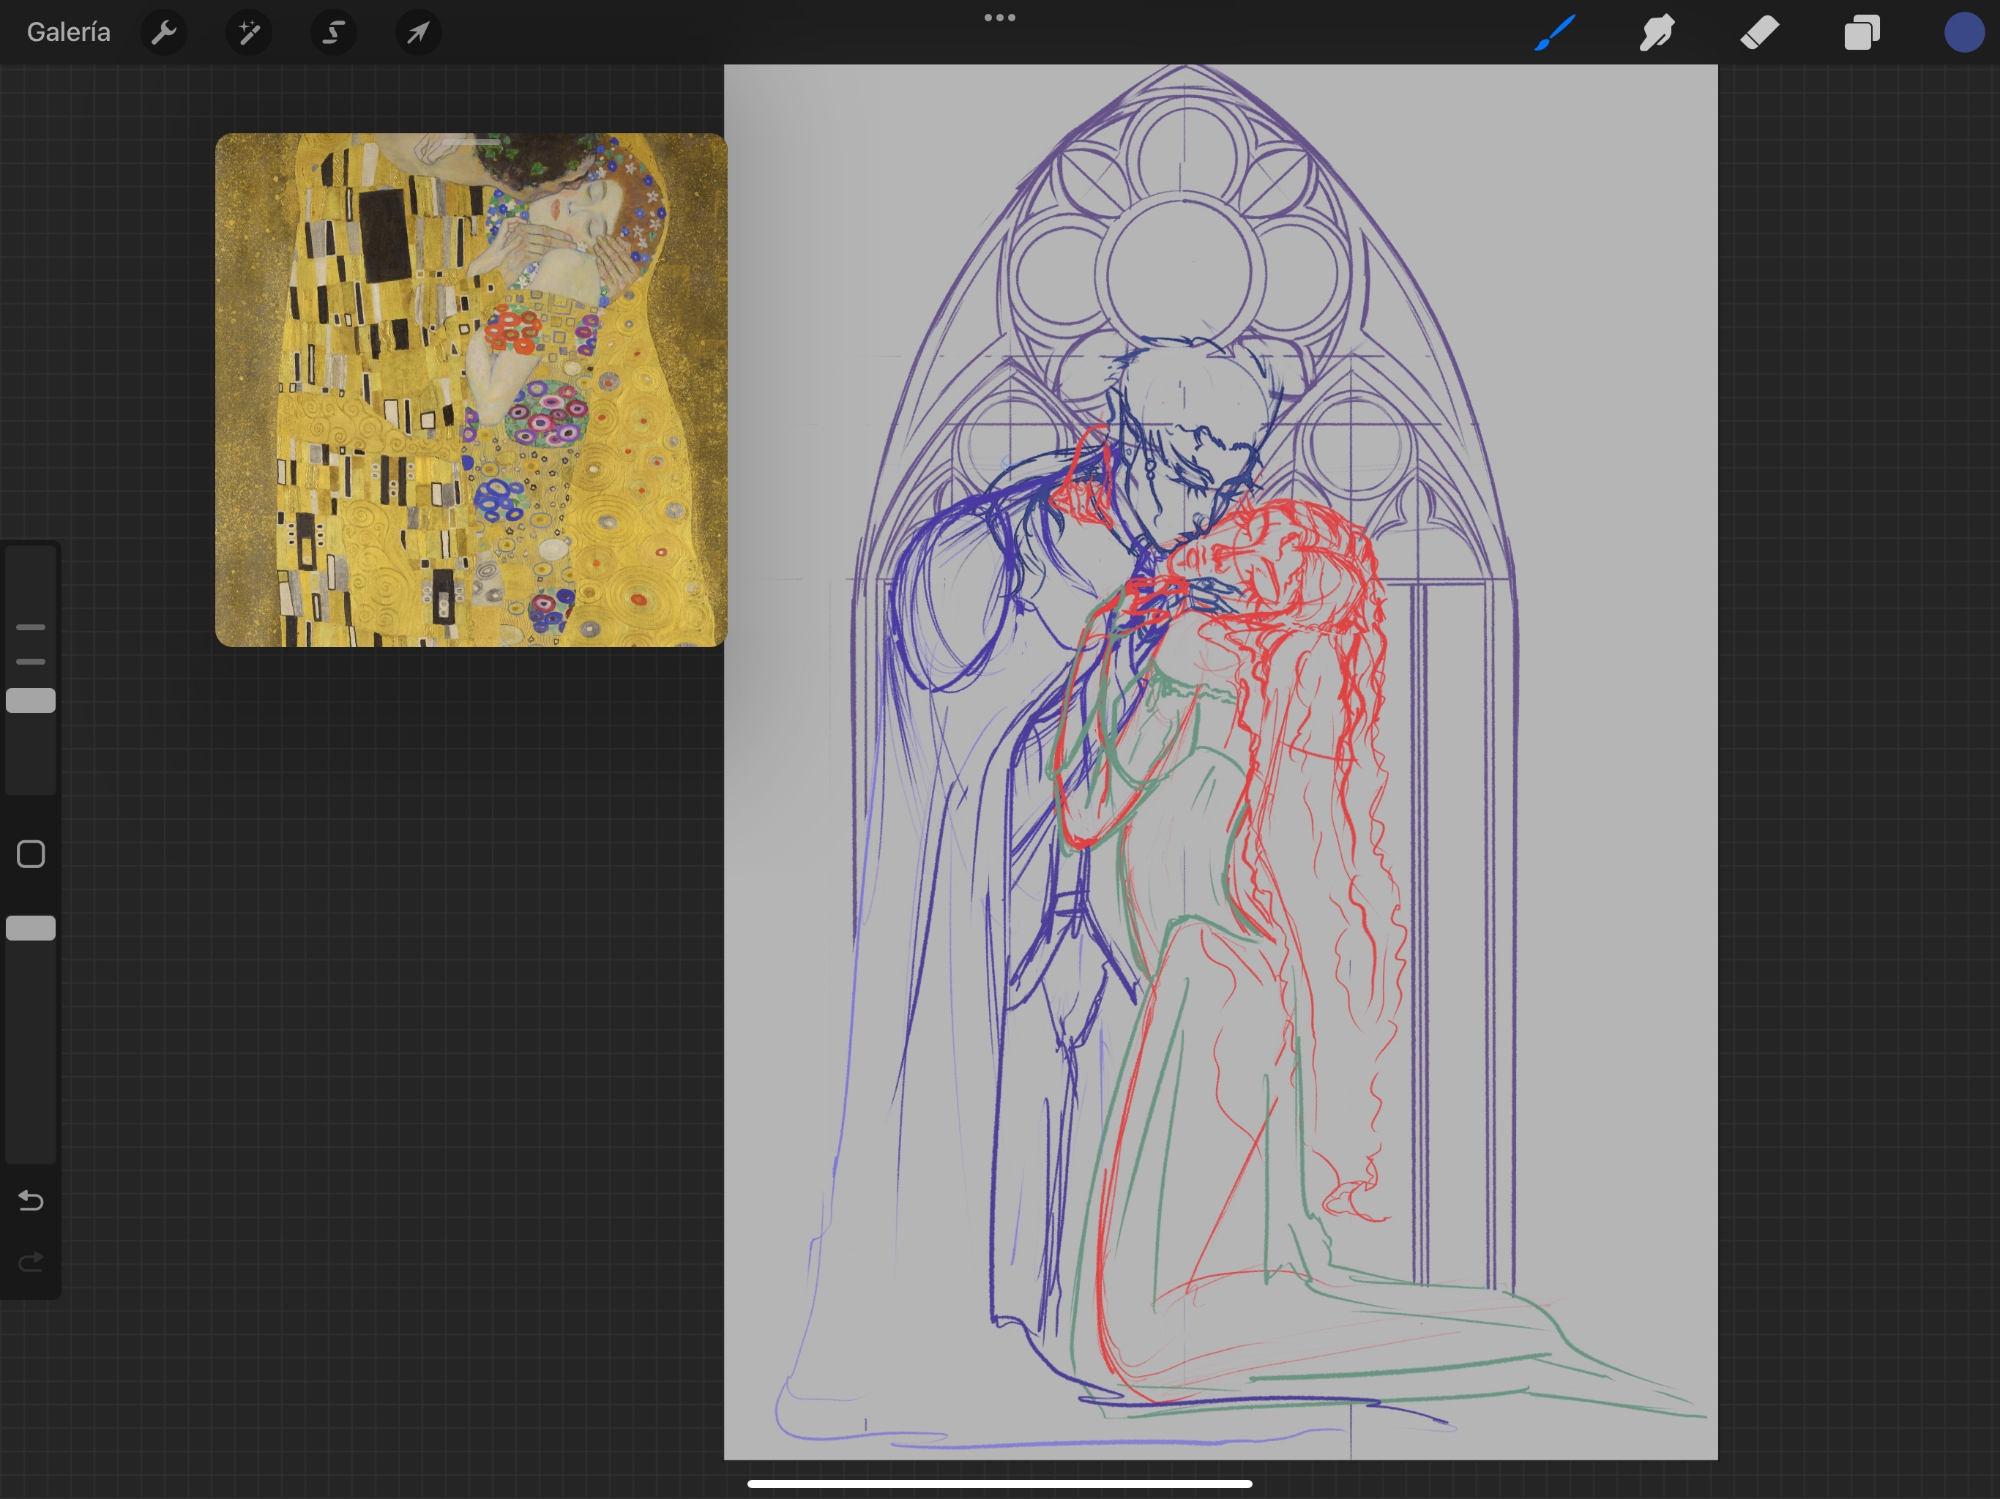Open the Layers panel
This screenshot has width=2000, height=1499.
1861,33
